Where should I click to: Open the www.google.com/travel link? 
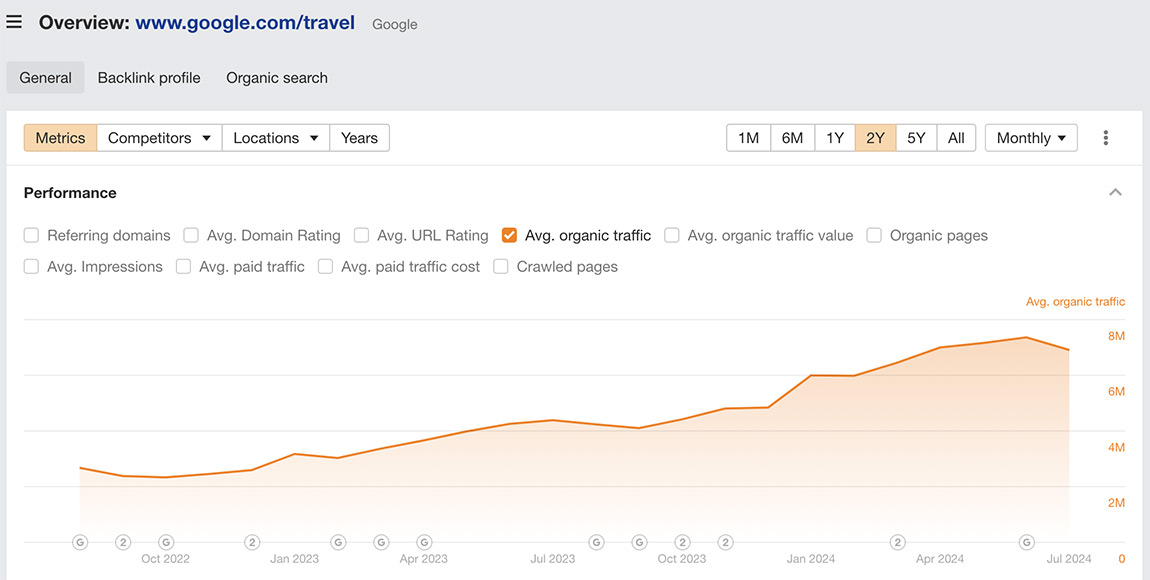(245, 23)
